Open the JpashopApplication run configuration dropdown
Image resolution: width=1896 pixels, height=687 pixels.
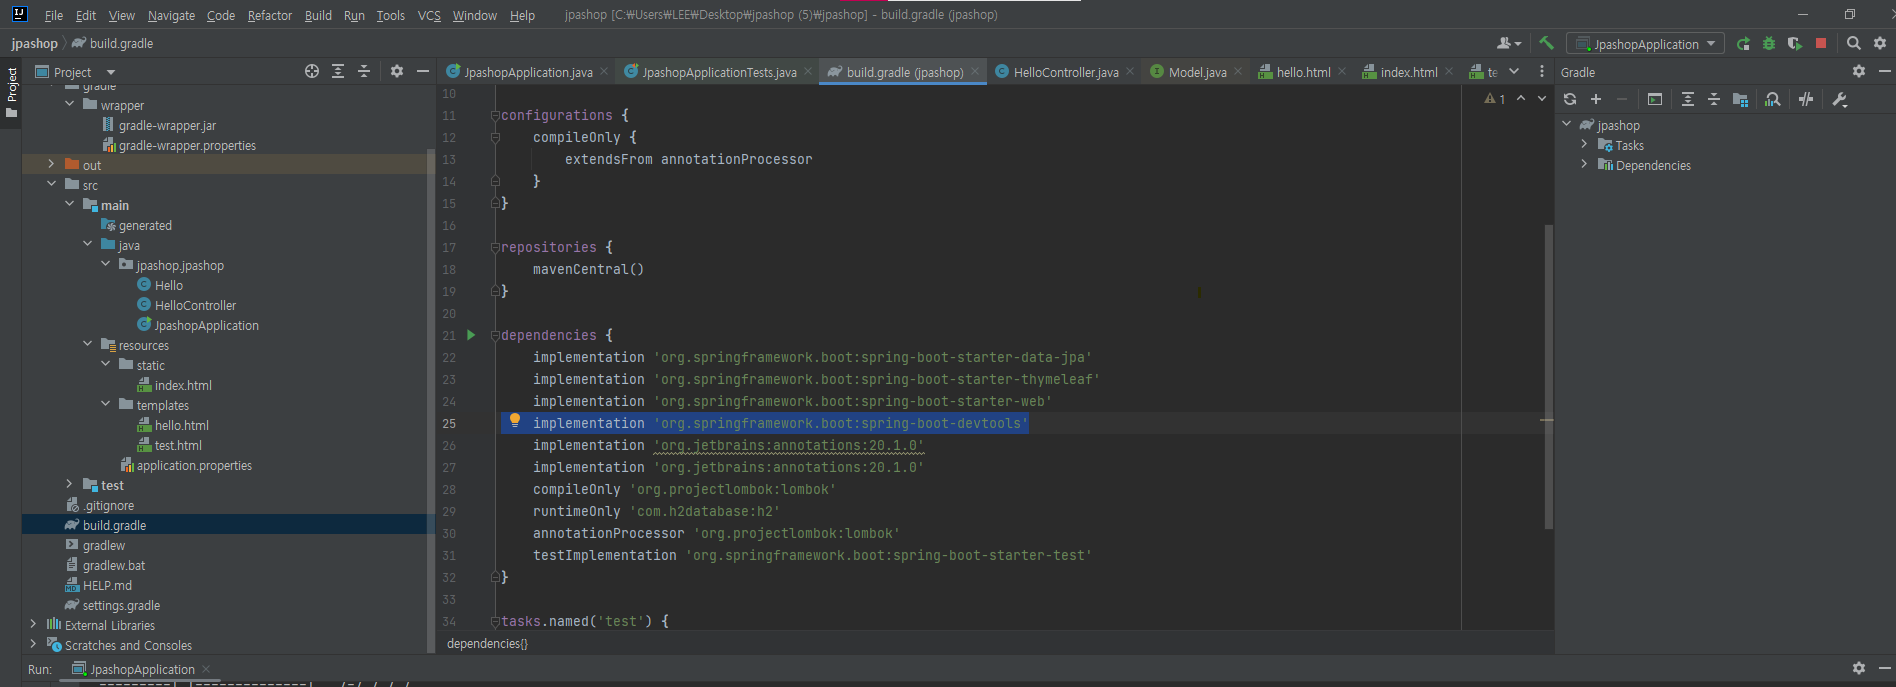(x=1645, y=44)
